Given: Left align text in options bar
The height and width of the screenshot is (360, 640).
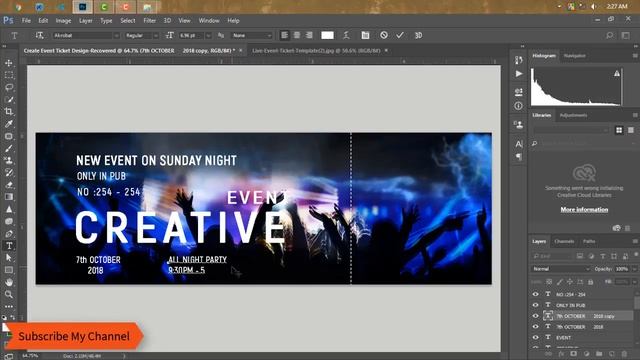Looking at the screenshot, I should (x=284, y=36).
